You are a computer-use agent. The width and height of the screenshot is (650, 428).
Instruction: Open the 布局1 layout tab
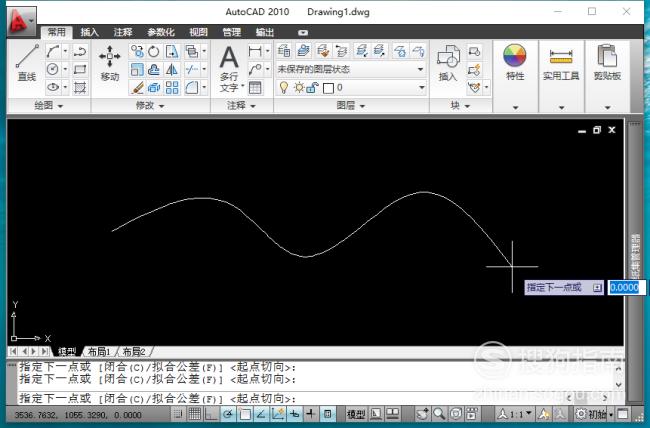[x=99, y=352]
